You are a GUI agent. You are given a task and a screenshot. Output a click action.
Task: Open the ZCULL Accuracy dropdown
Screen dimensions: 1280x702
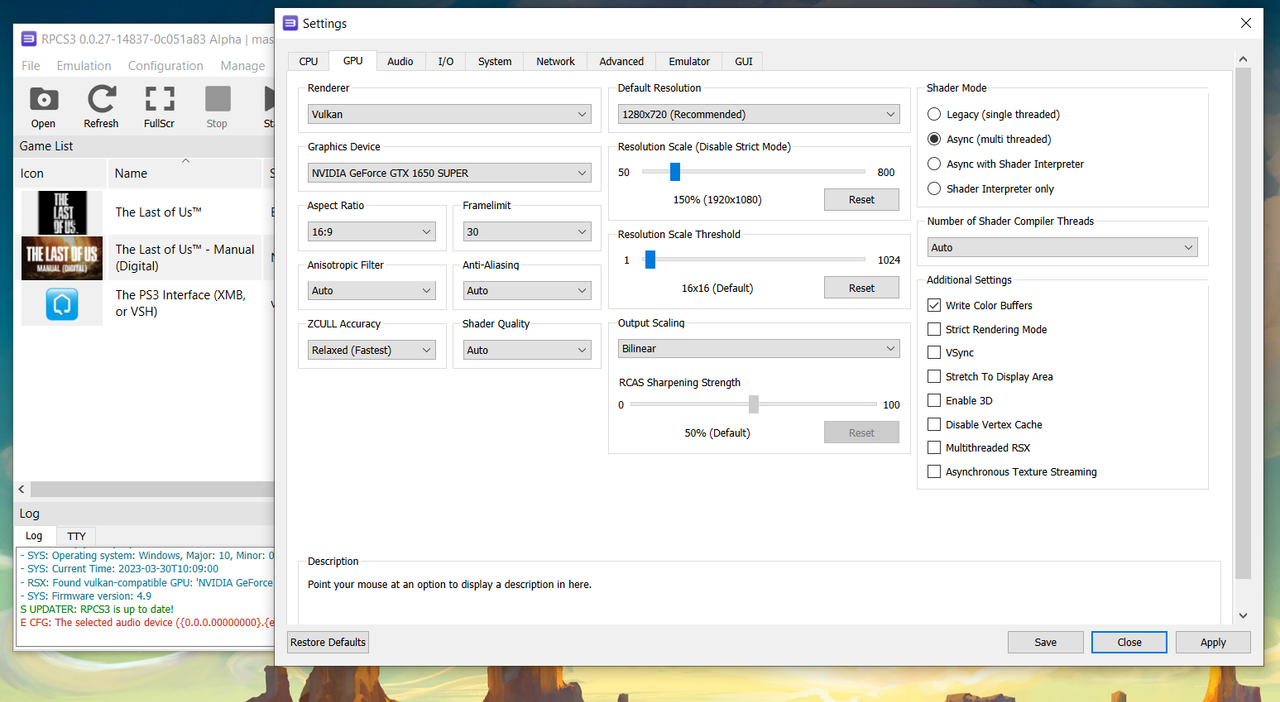coord(372,350)
